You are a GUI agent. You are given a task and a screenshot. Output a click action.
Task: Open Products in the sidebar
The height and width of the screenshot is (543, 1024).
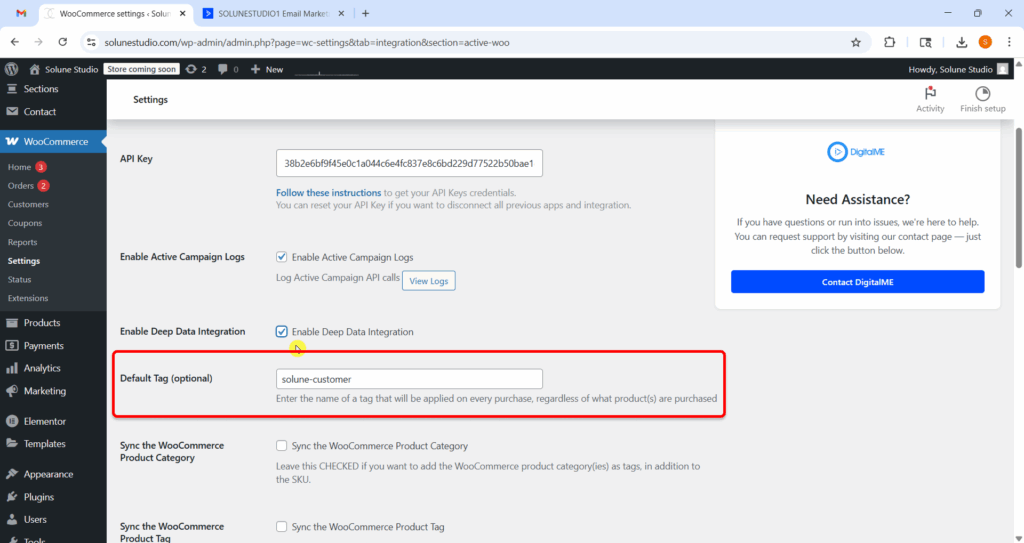coord(42,323)
